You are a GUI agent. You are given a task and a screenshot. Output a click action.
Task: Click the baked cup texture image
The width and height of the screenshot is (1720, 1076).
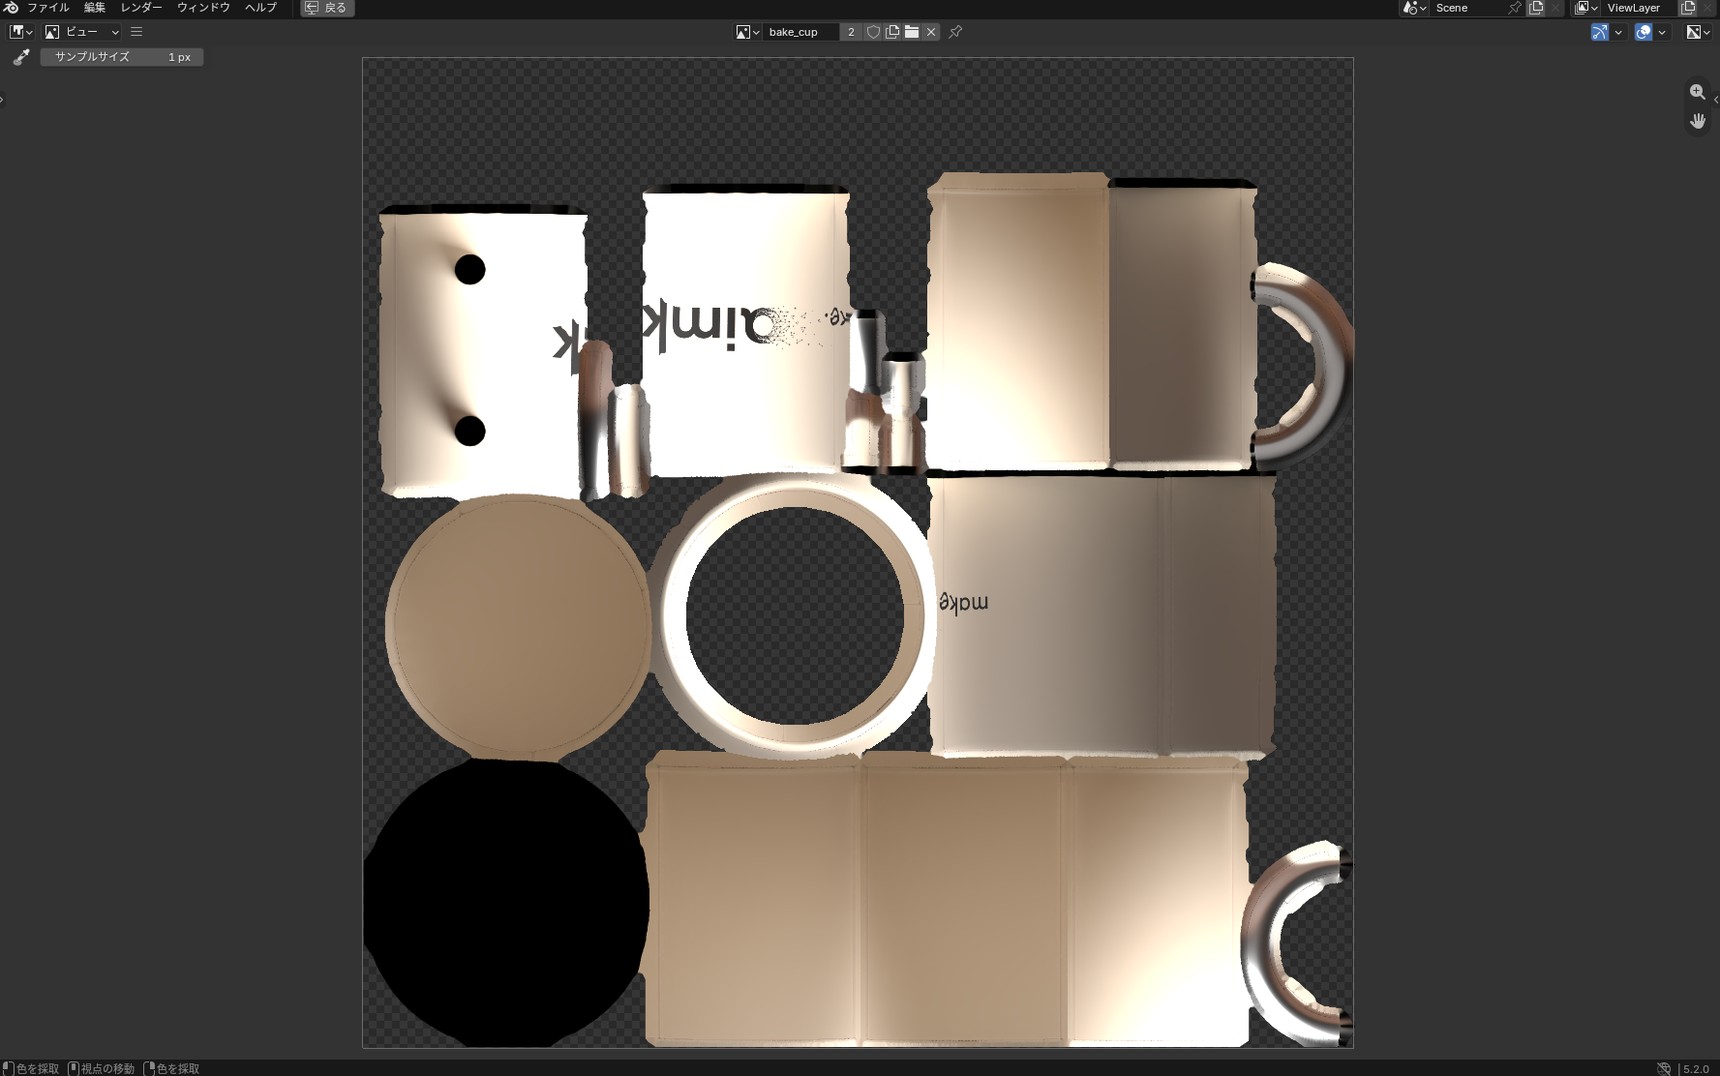[858, 553]
